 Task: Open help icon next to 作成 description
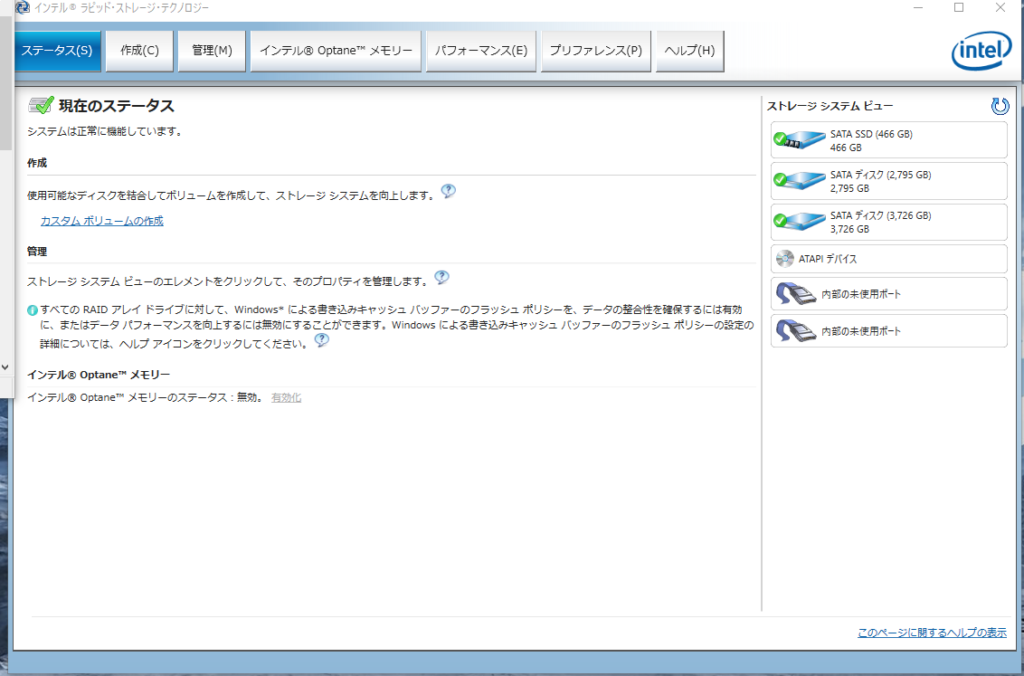[448, 191]
